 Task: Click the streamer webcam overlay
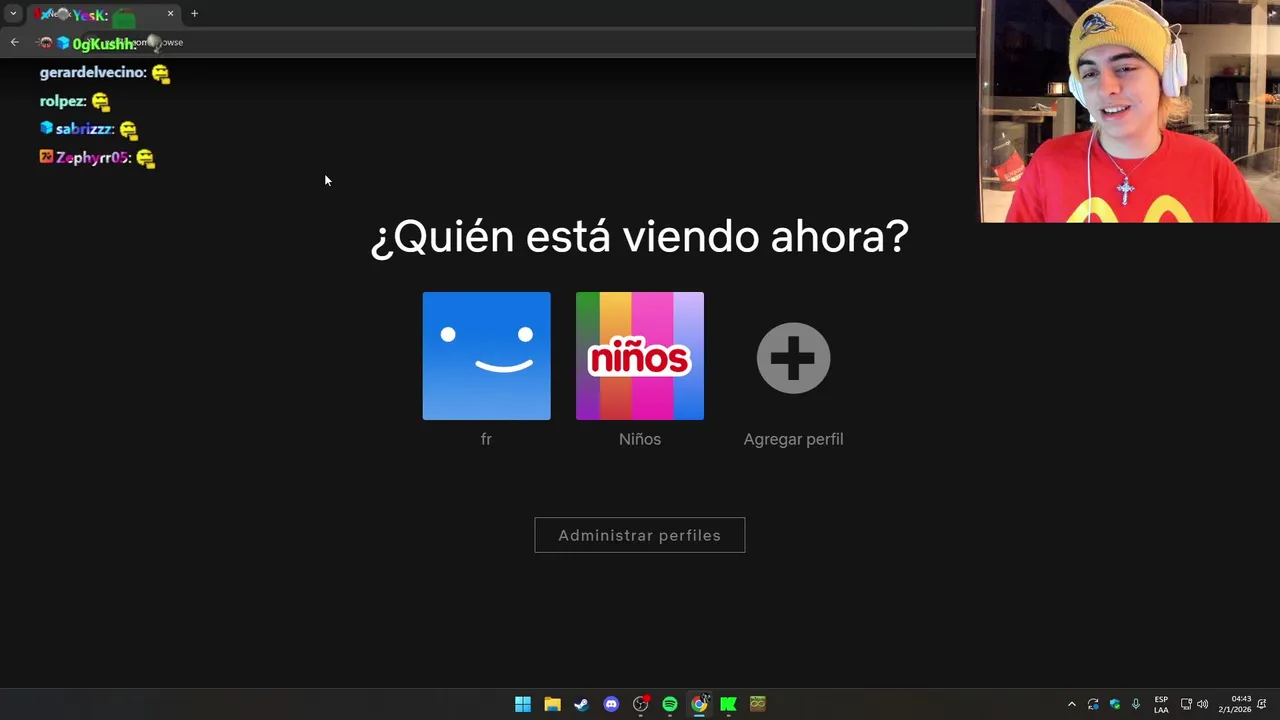click(x=1130, y=111)
